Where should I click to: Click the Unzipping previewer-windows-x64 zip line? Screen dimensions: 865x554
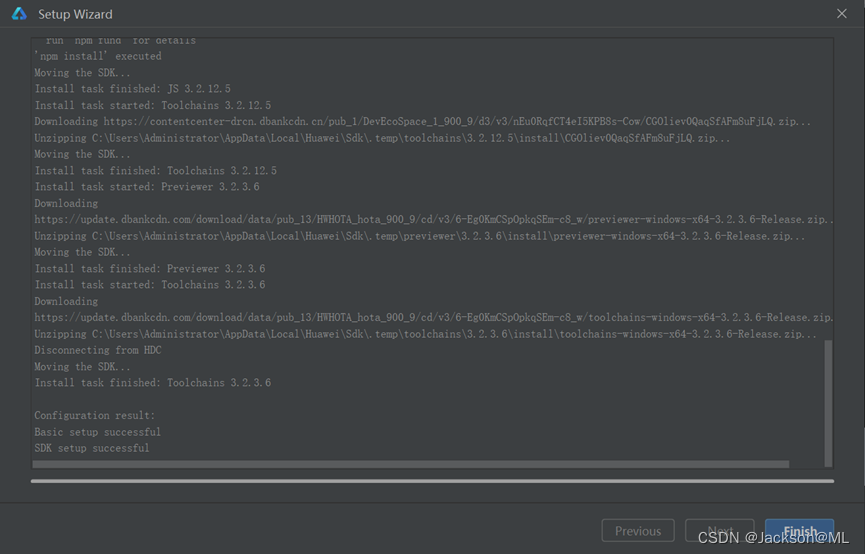pos(420,236)
